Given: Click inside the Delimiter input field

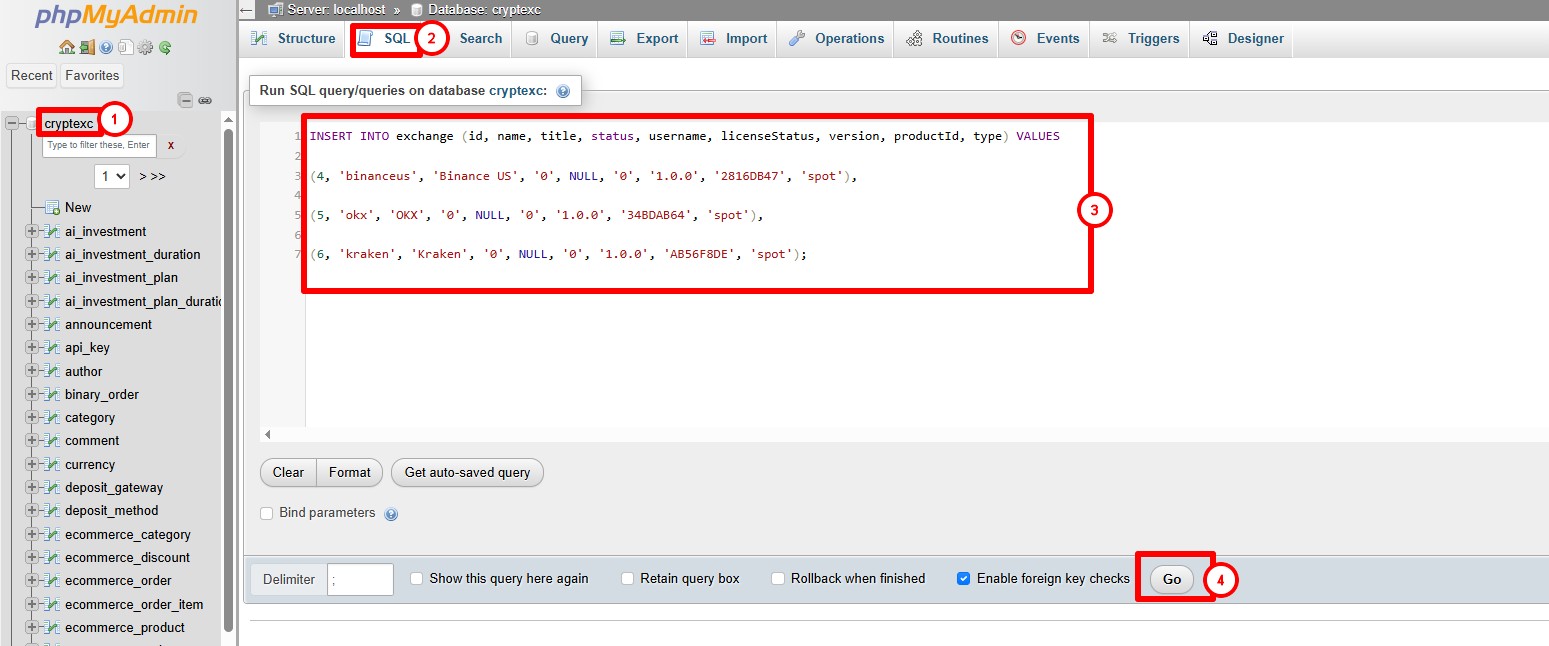Looking at the screenshot, I should tap(360, 579).
